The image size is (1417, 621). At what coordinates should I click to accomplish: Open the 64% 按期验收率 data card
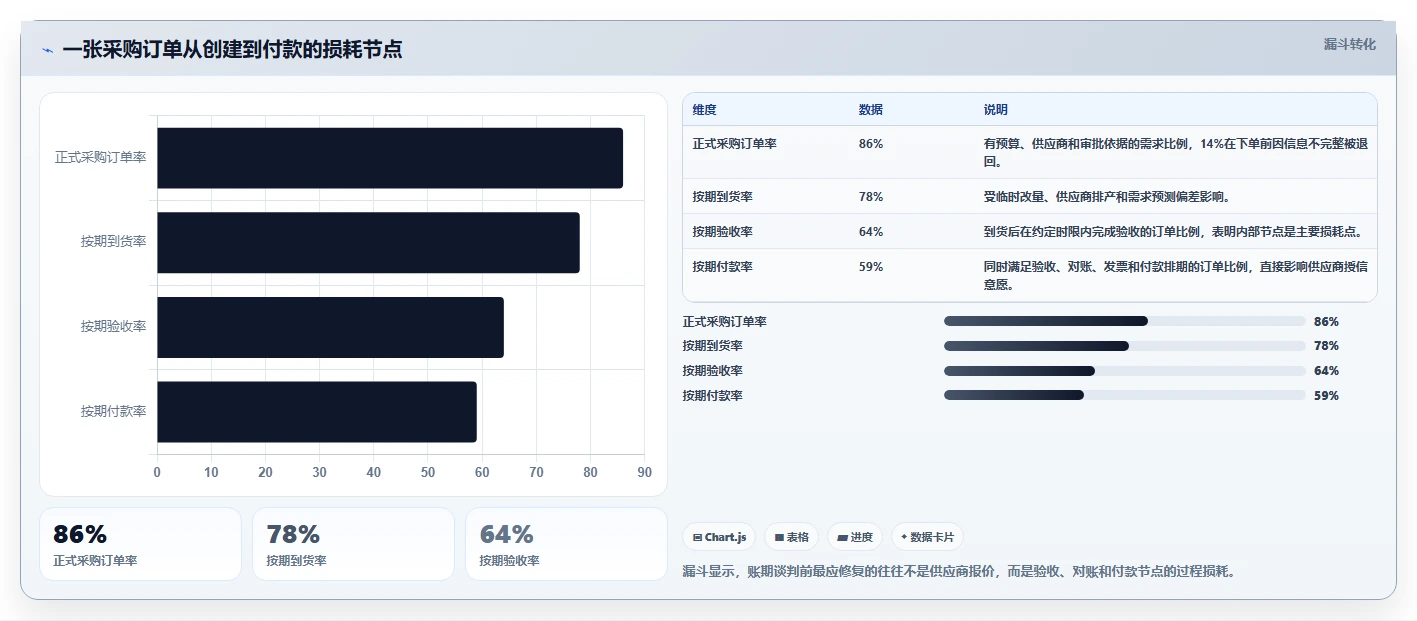(566, 544)
